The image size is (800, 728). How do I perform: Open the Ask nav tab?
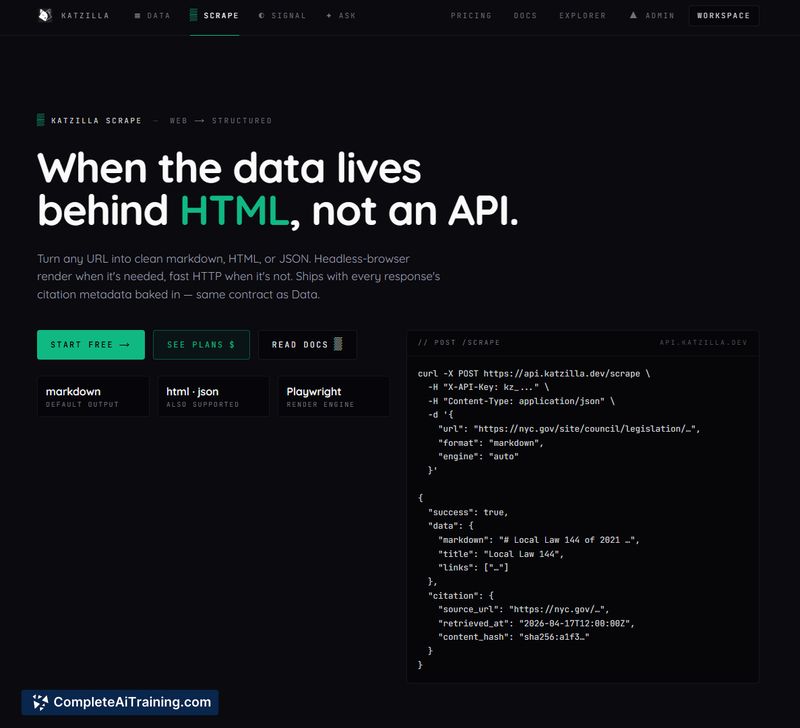coord(341,16)
